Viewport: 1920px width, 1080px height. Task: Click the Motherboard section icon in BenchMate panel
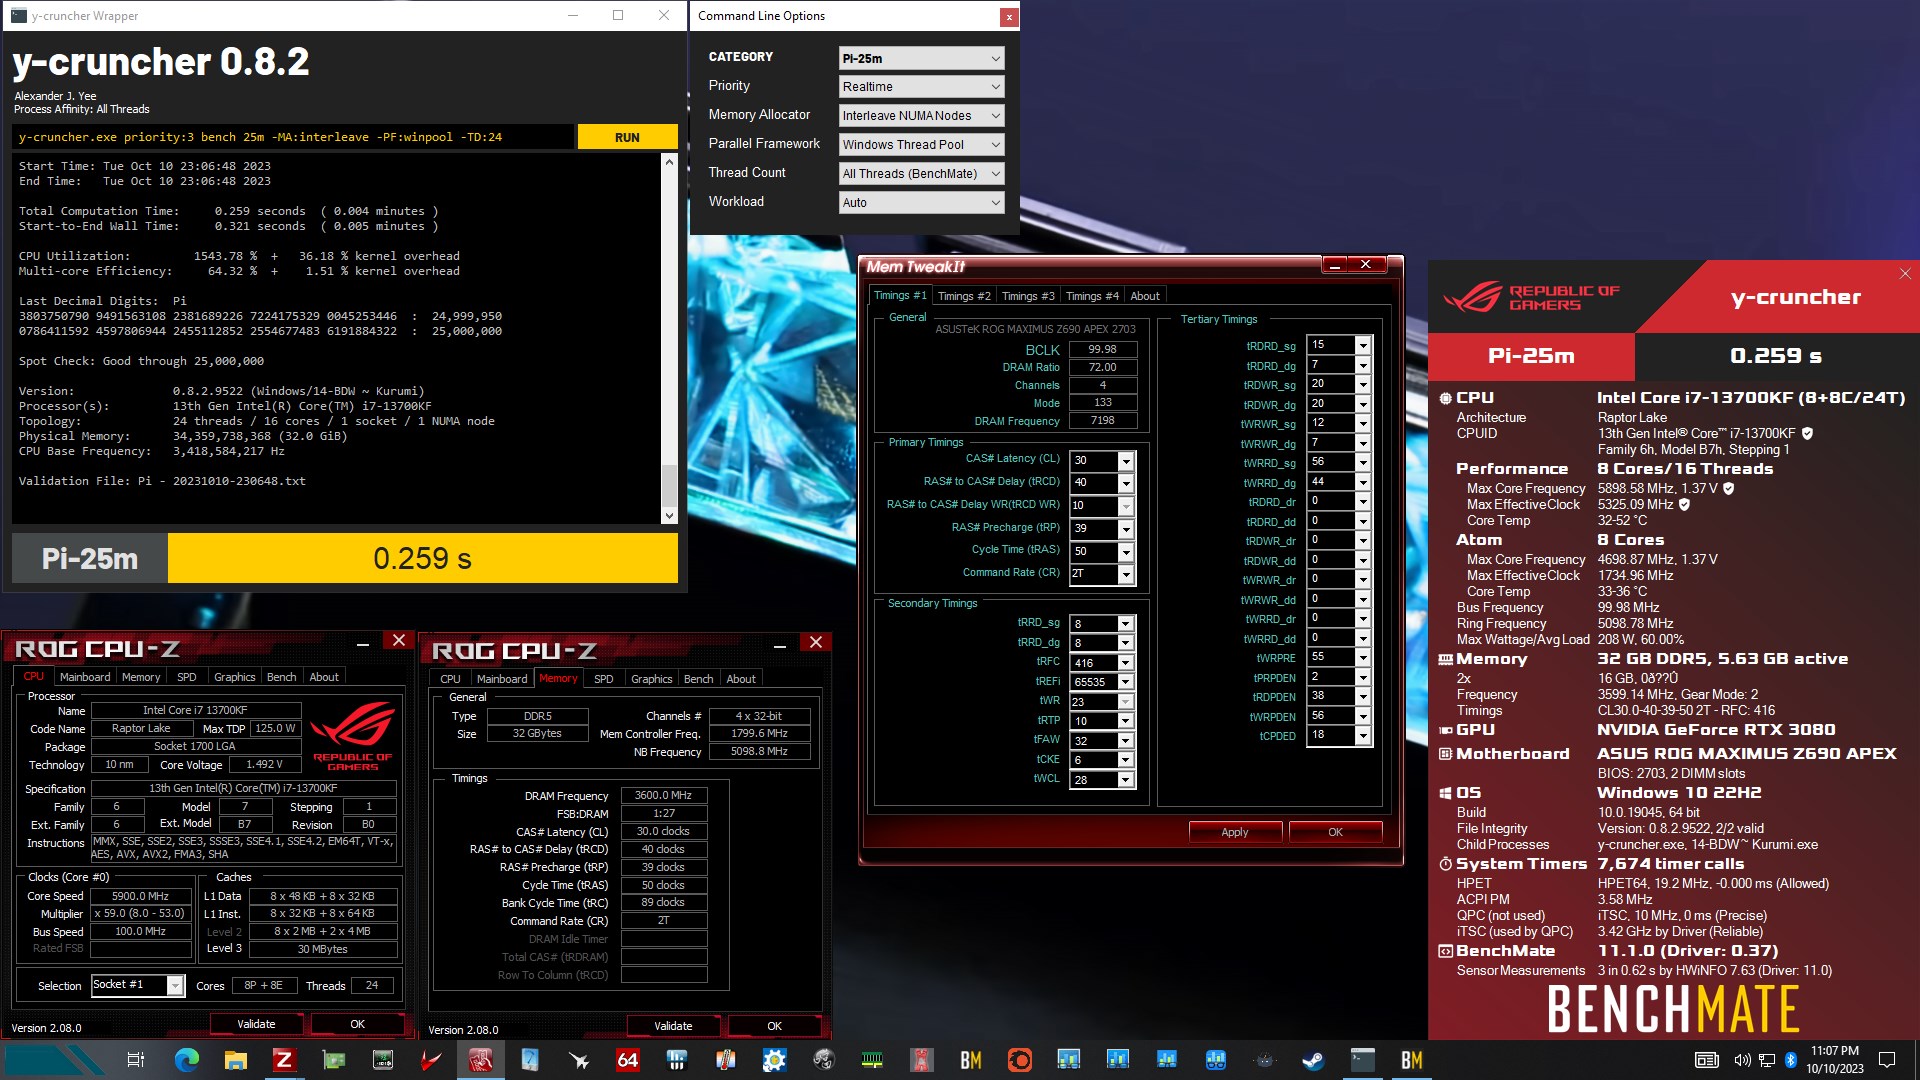[1445, 754]
